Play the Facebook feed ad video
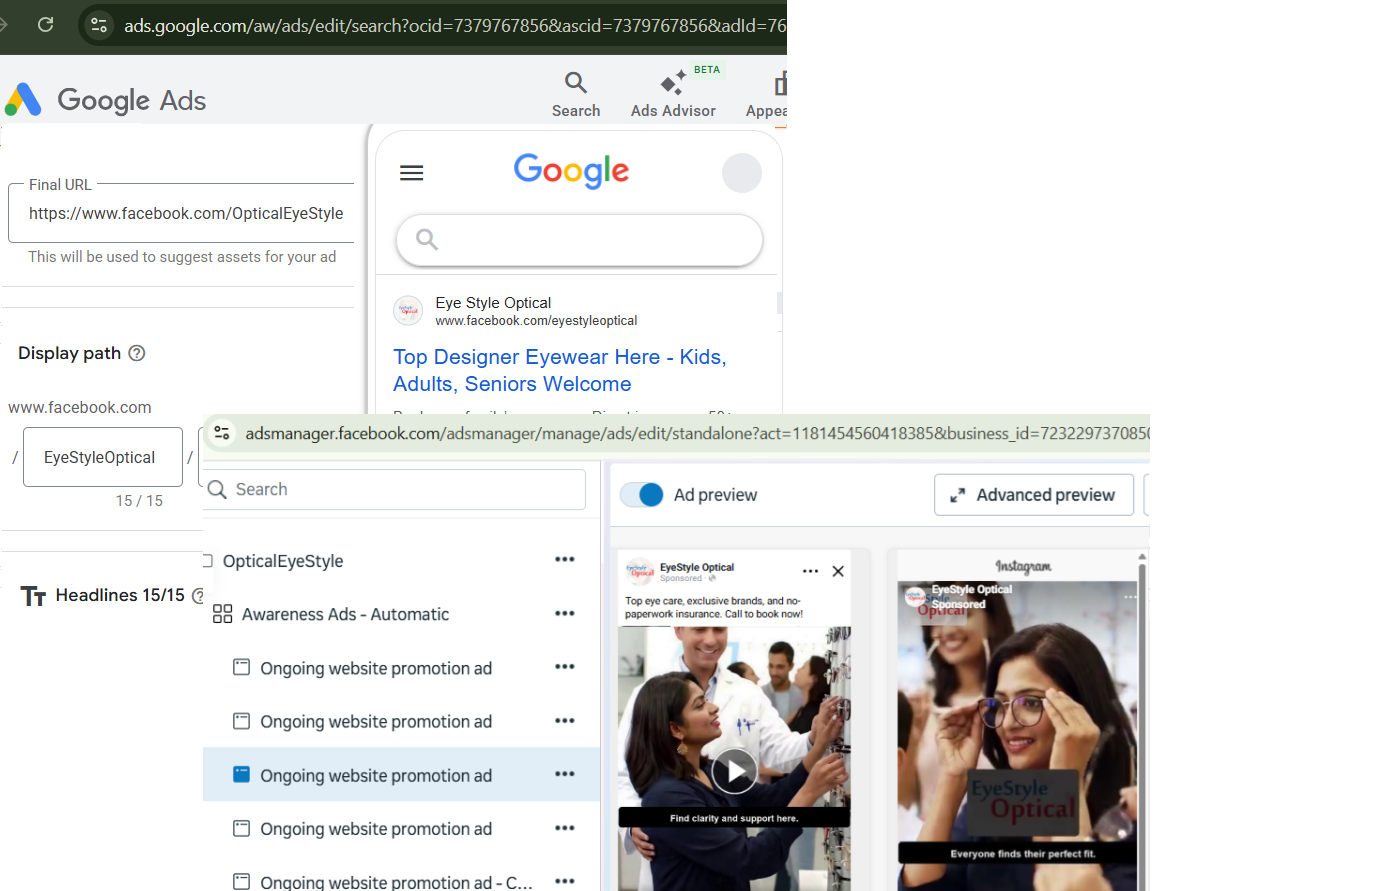The image size is (1389, 891). (x=734, y=770)
